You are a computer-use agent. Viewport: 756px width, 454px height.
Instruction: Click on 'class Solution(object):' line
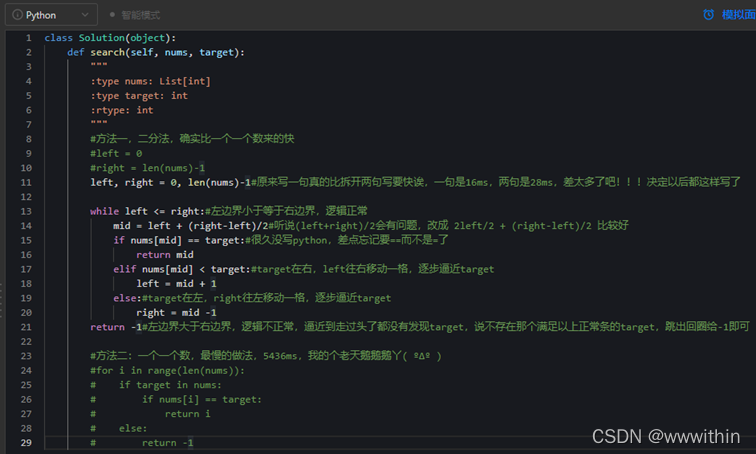110,38
